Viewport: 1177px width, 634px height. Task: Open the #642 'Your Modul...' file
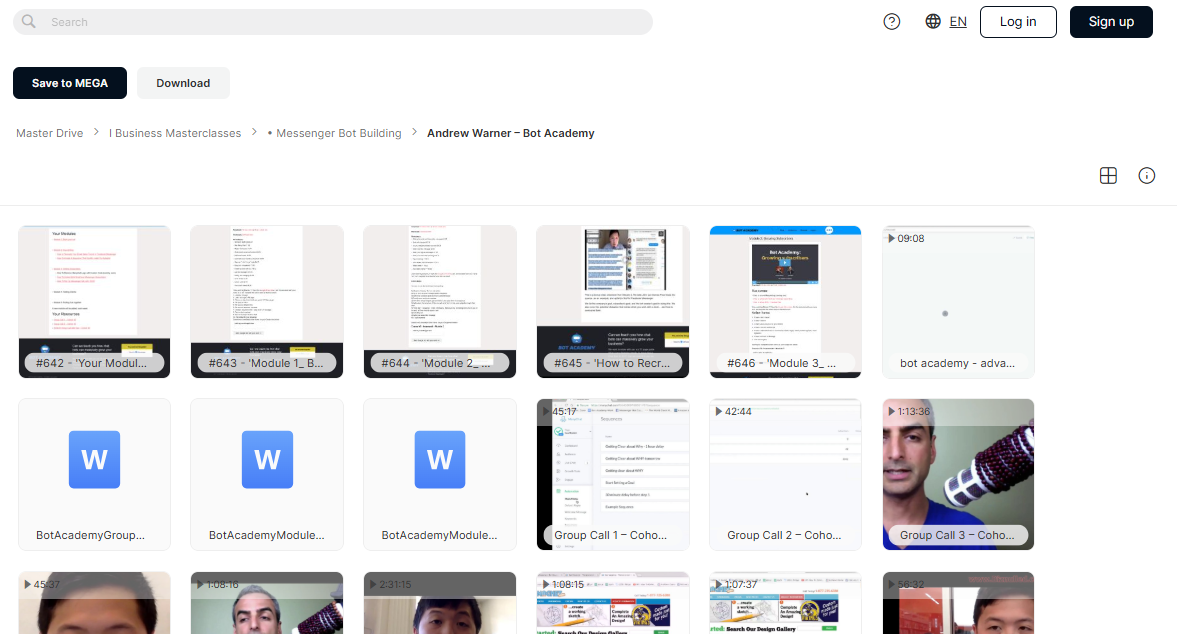95,302
